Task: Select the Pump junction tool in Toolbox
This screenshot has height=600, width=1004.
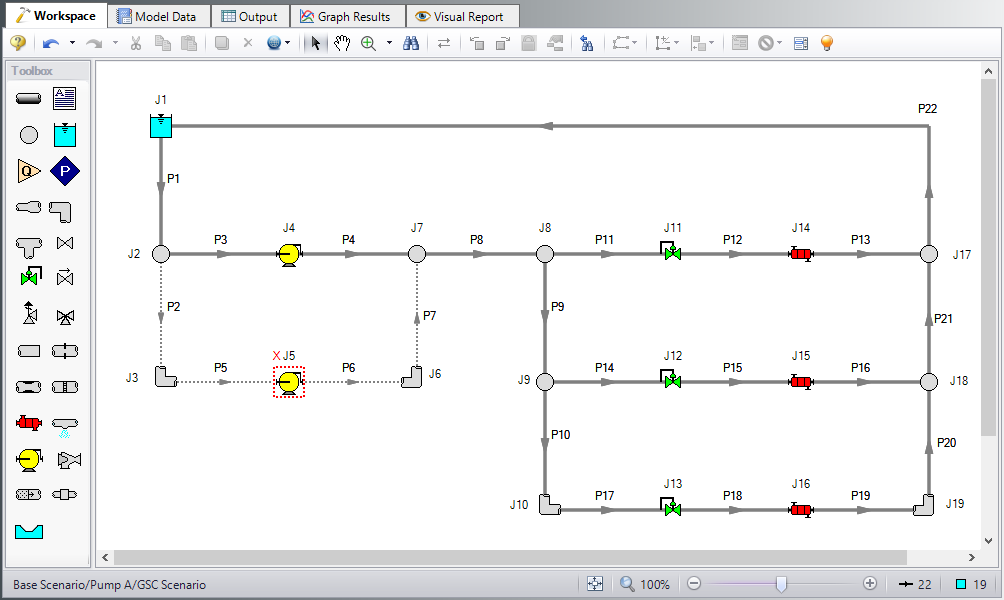Action: 29,459
